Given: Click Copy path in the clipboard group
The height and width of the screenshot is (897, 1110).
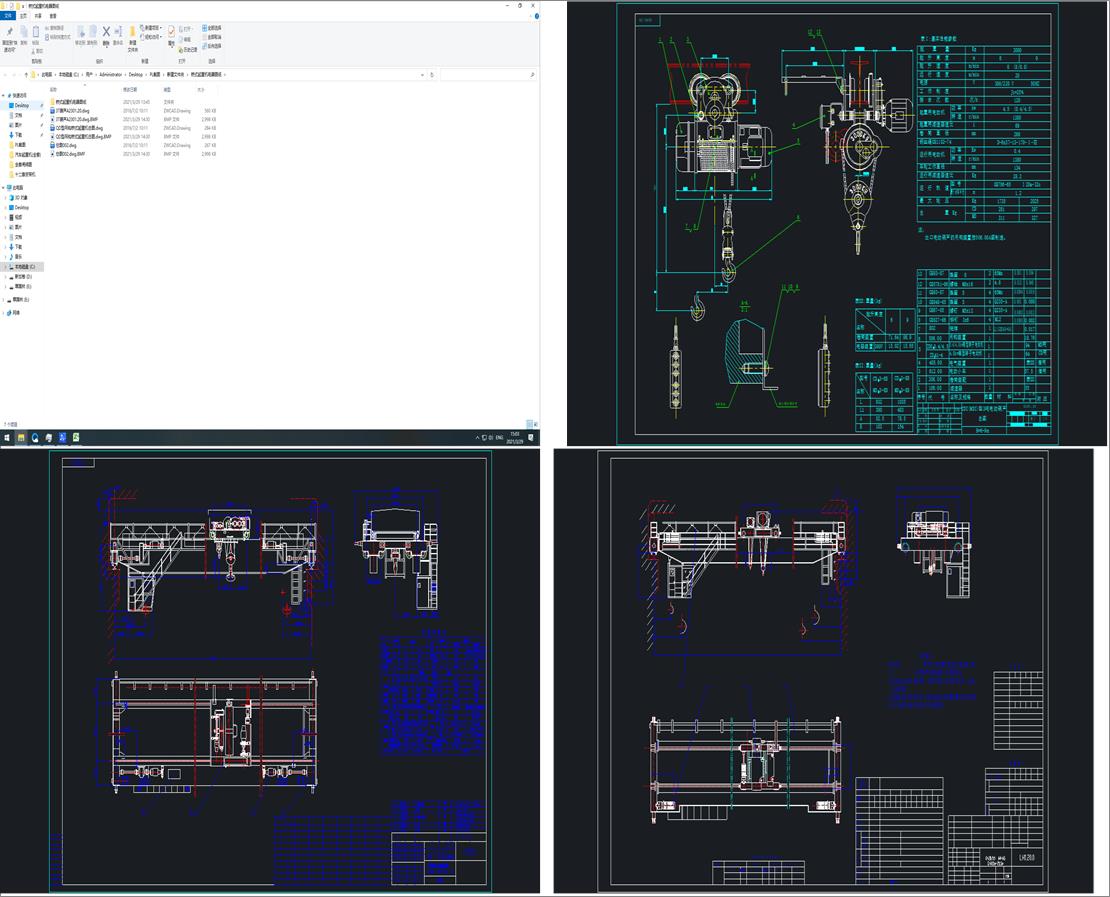Looking at the screenshot, I should point(55,28).
